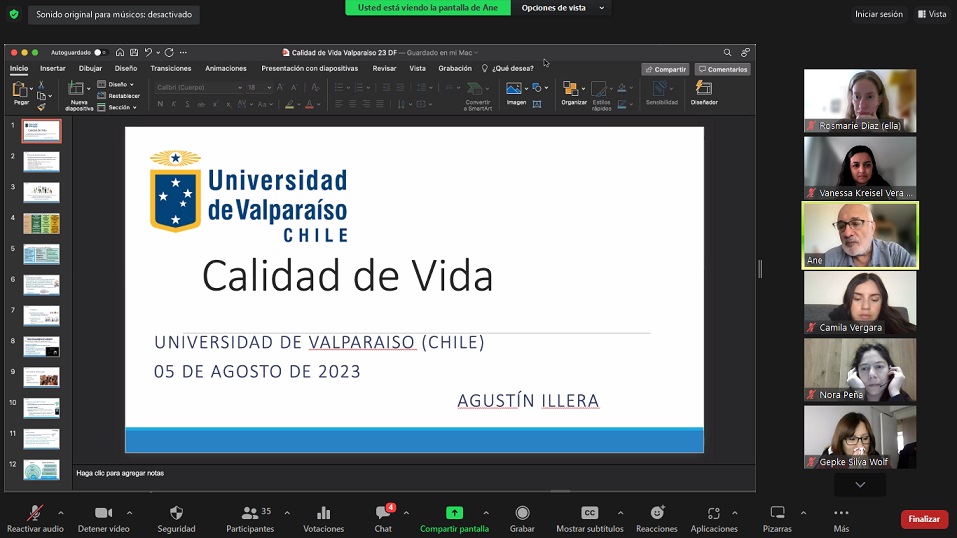Click Iniciar sesión link

tap(878, 14)
